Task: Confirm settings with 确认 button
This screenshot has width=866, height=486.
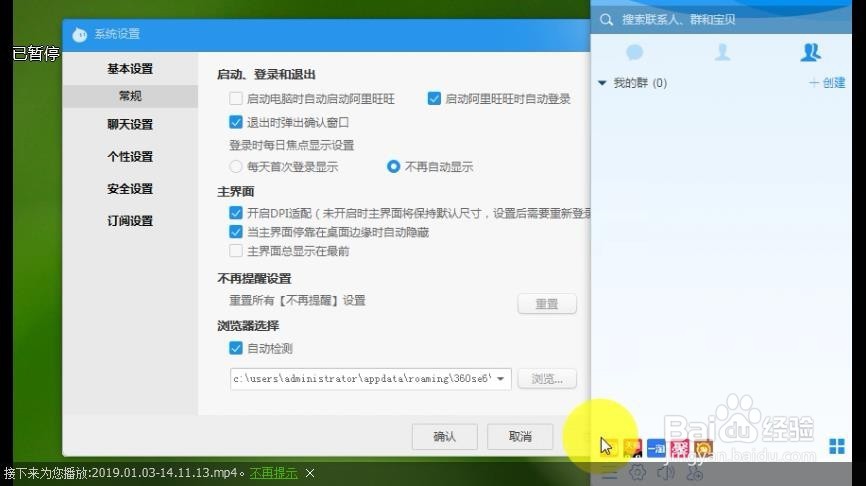Action: point(445,436)
